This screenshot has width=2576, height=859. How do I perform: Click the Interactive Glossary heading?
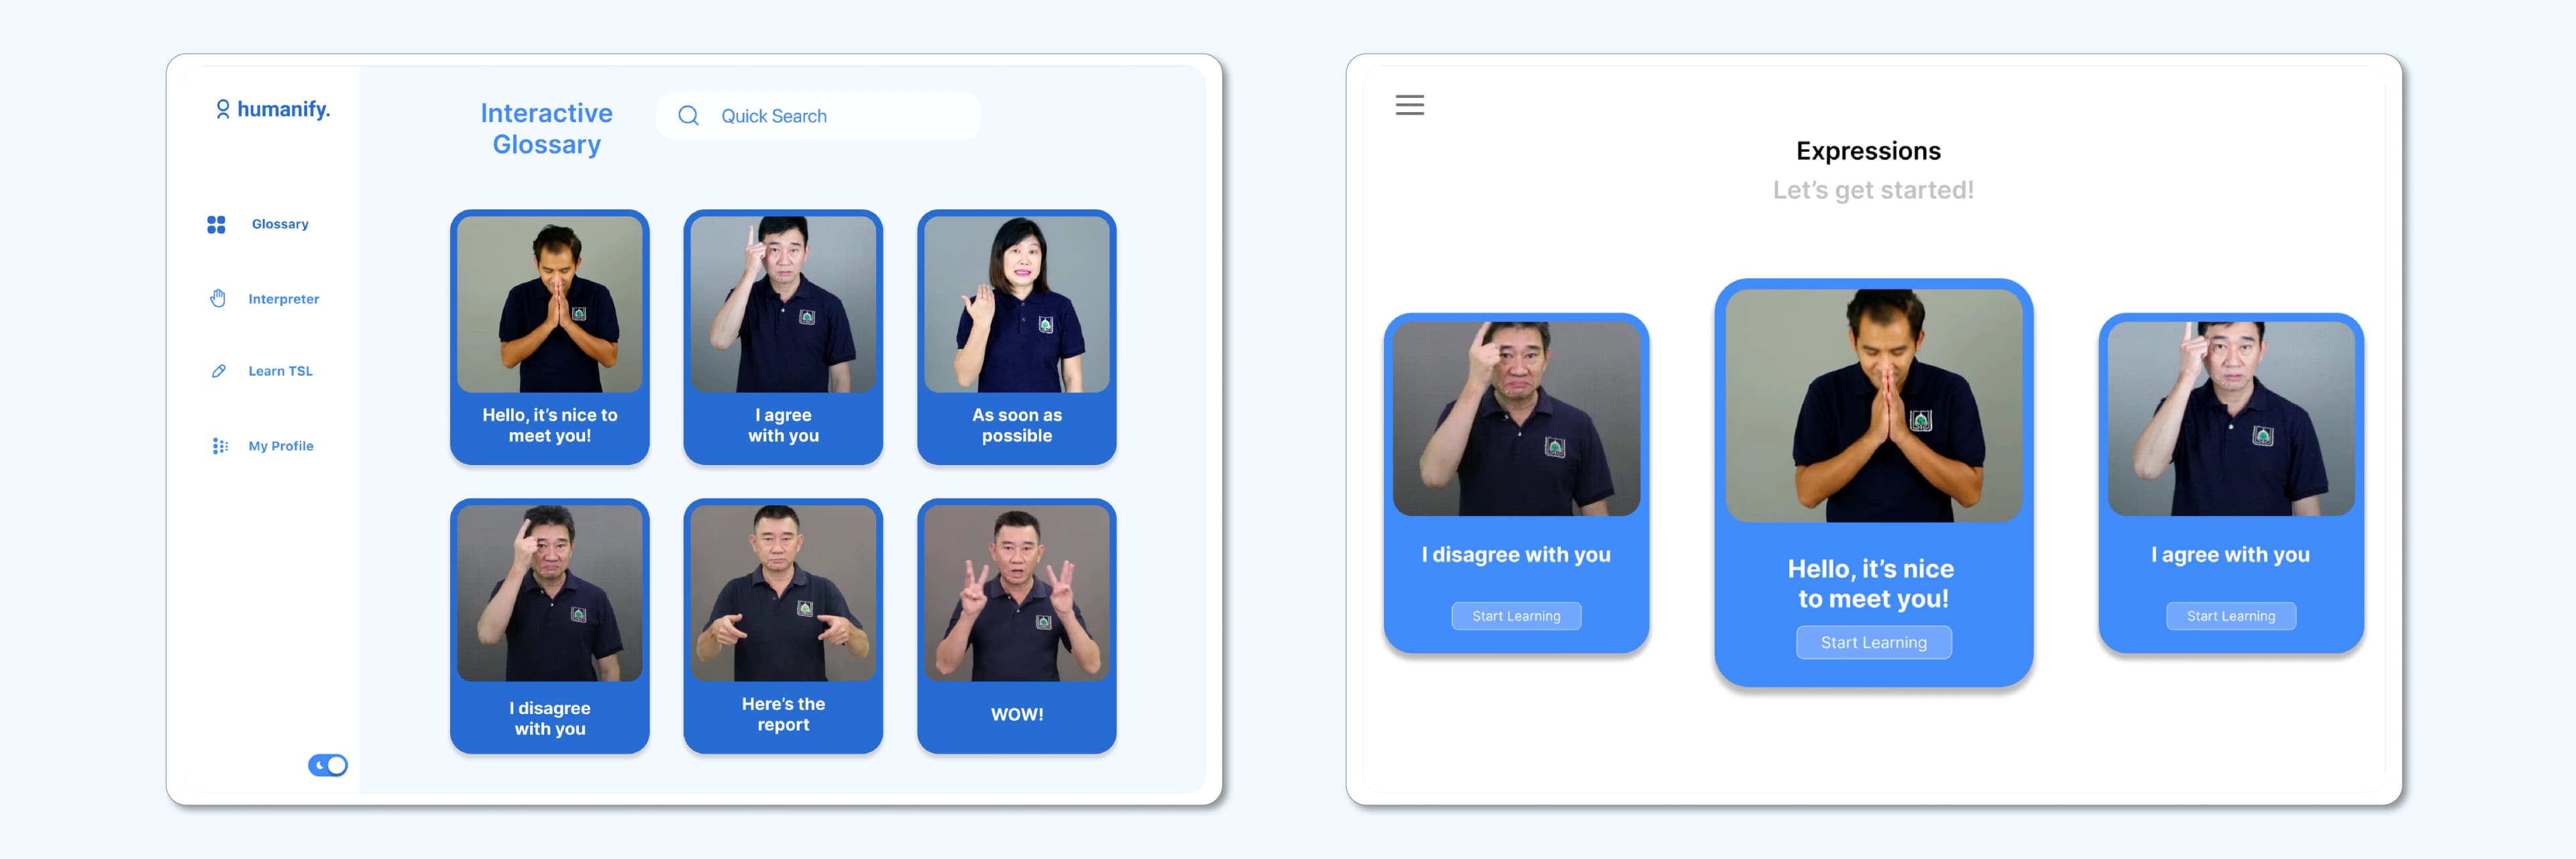pyautogui.click(x=547, y=128)
